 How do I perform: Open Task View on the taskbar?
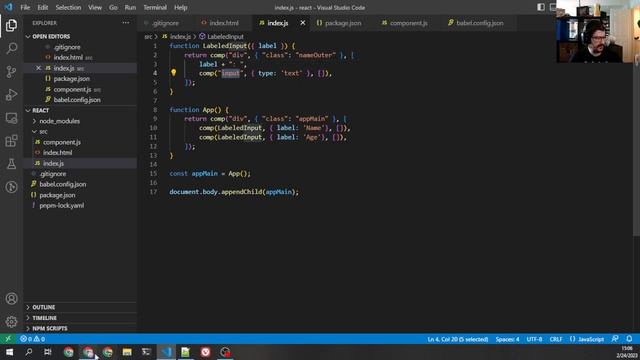[48, 352]
